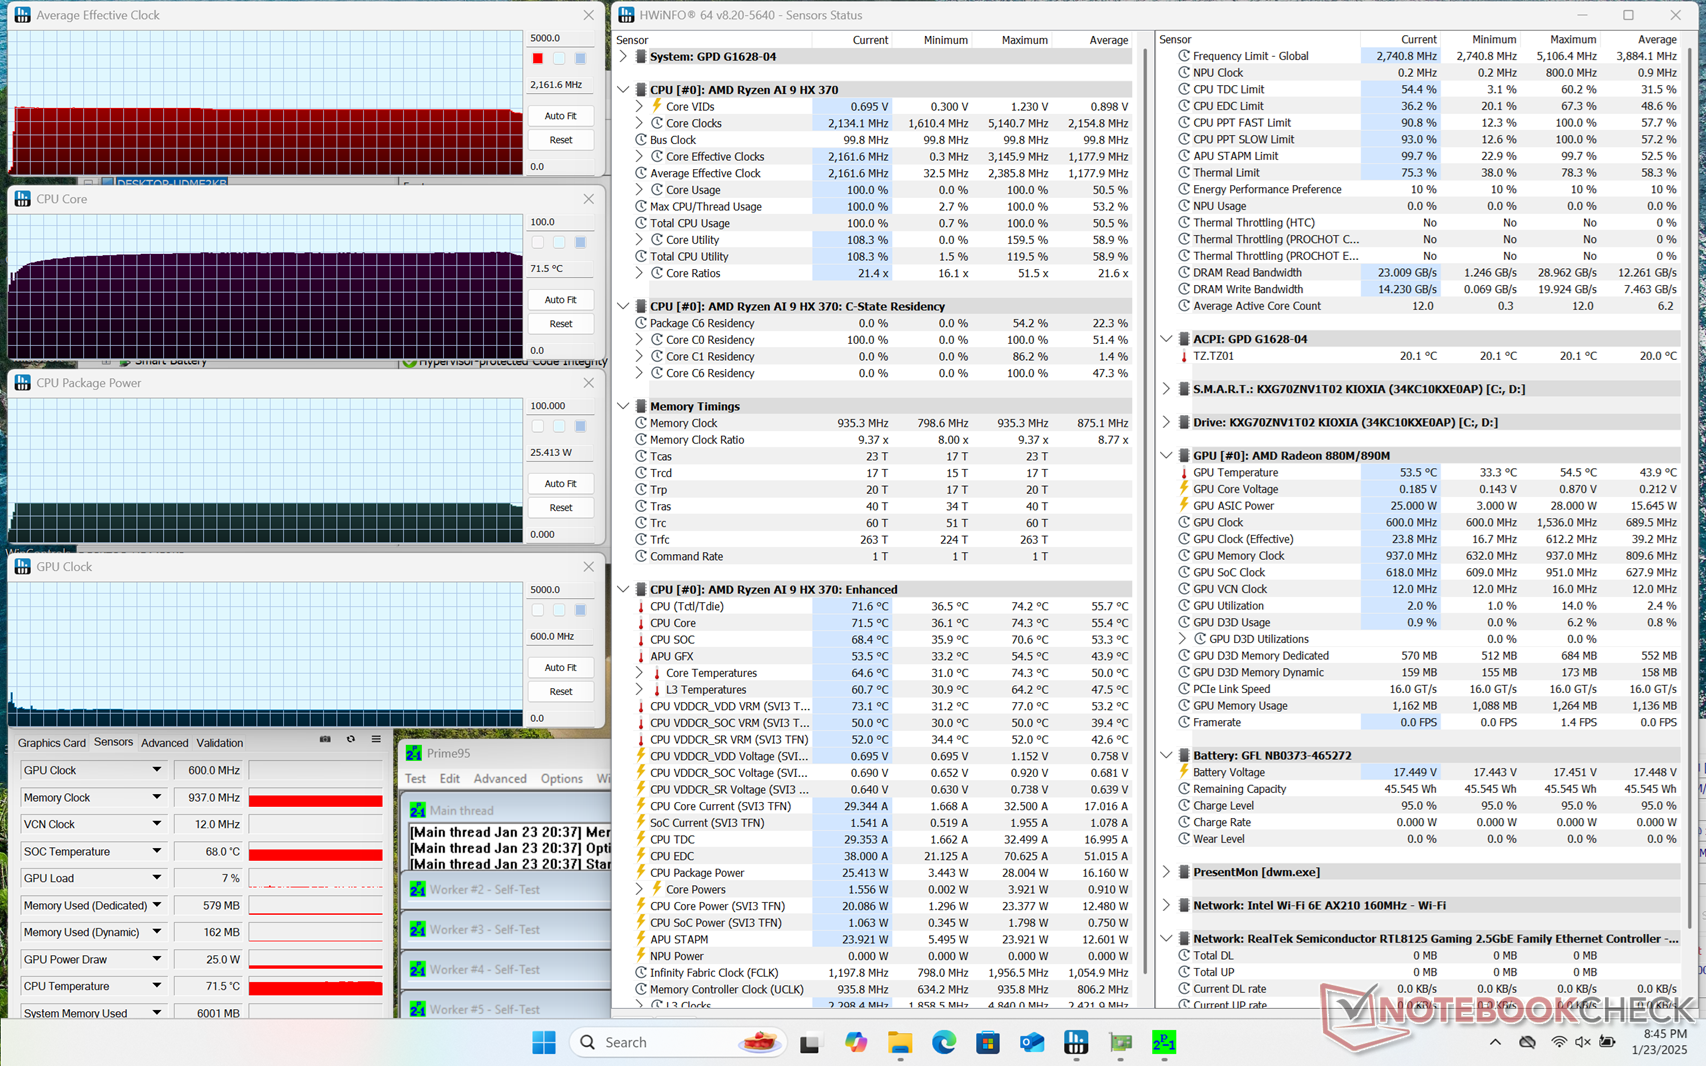Open the Edit menu in Prime95
Image resolution: width=1706 pixels, height=1066 pixels.
[450, 779]
